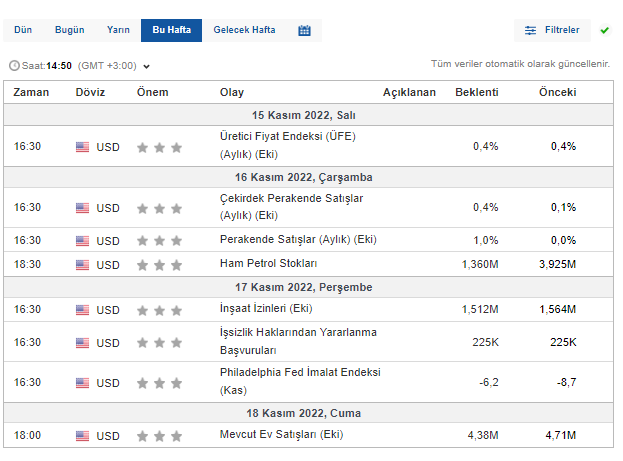This screenshot has width=623, height=461.
Task: Click importance stars for İnşaat İzinleri row
Action: click(160, 309)
